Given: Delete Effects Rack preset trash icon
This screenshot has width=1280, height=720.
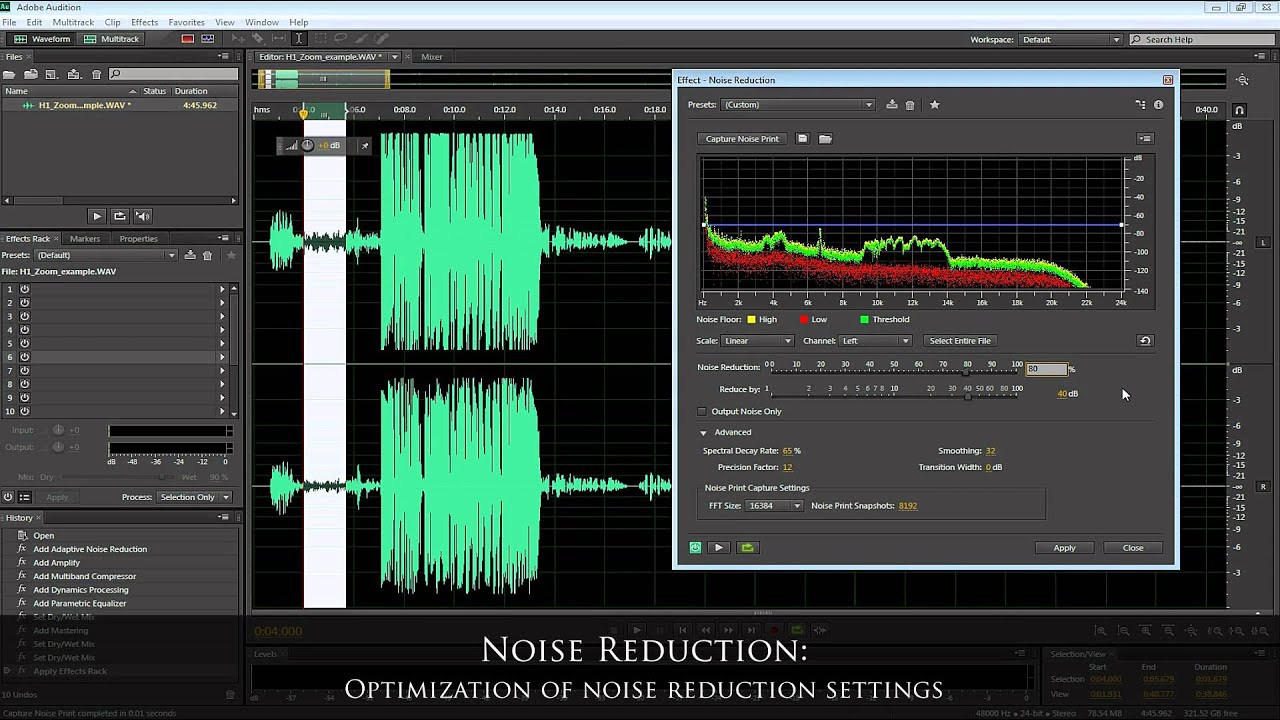Looking at the screenshot, I should click(208, 255).
